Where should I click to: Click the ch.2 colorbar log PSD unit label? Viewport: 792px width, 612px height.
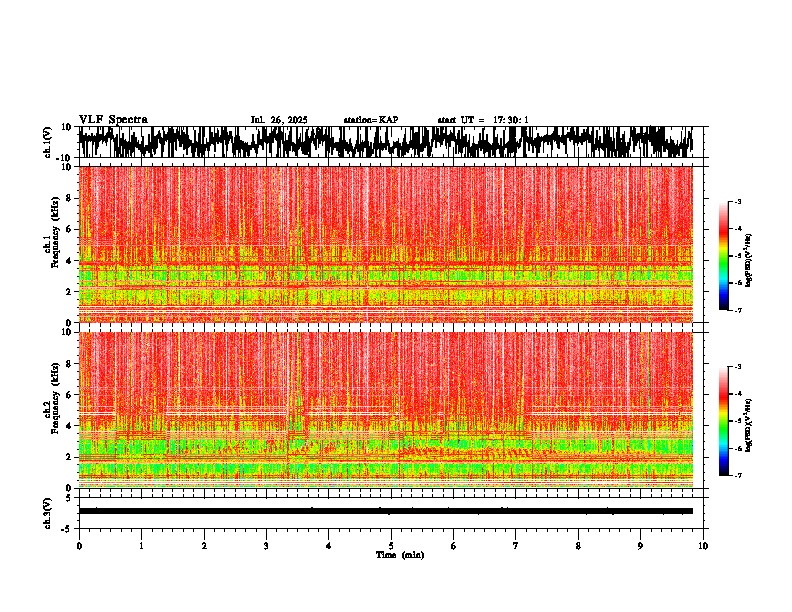[x=749, y=425]
